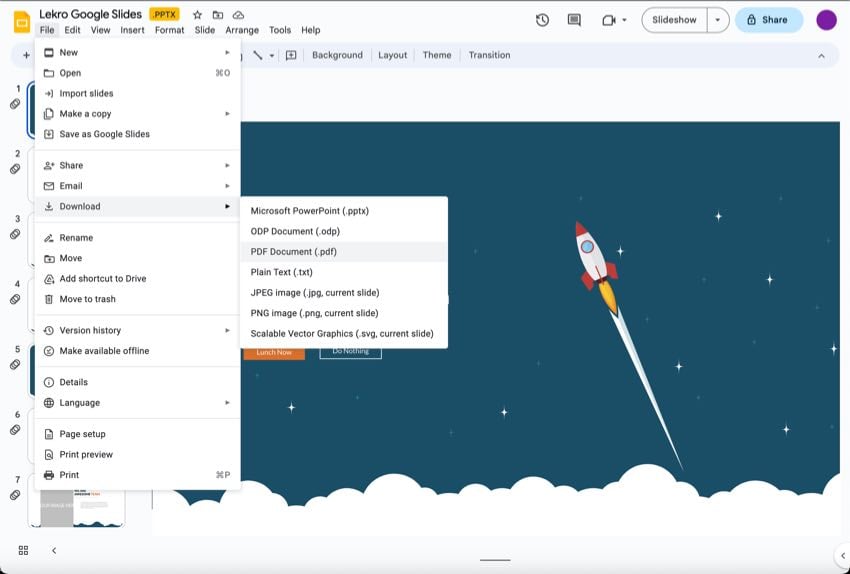Screen dimensions: 850x574
Task: Open the Slideshow options dropdown arrow
Action: 717,20
